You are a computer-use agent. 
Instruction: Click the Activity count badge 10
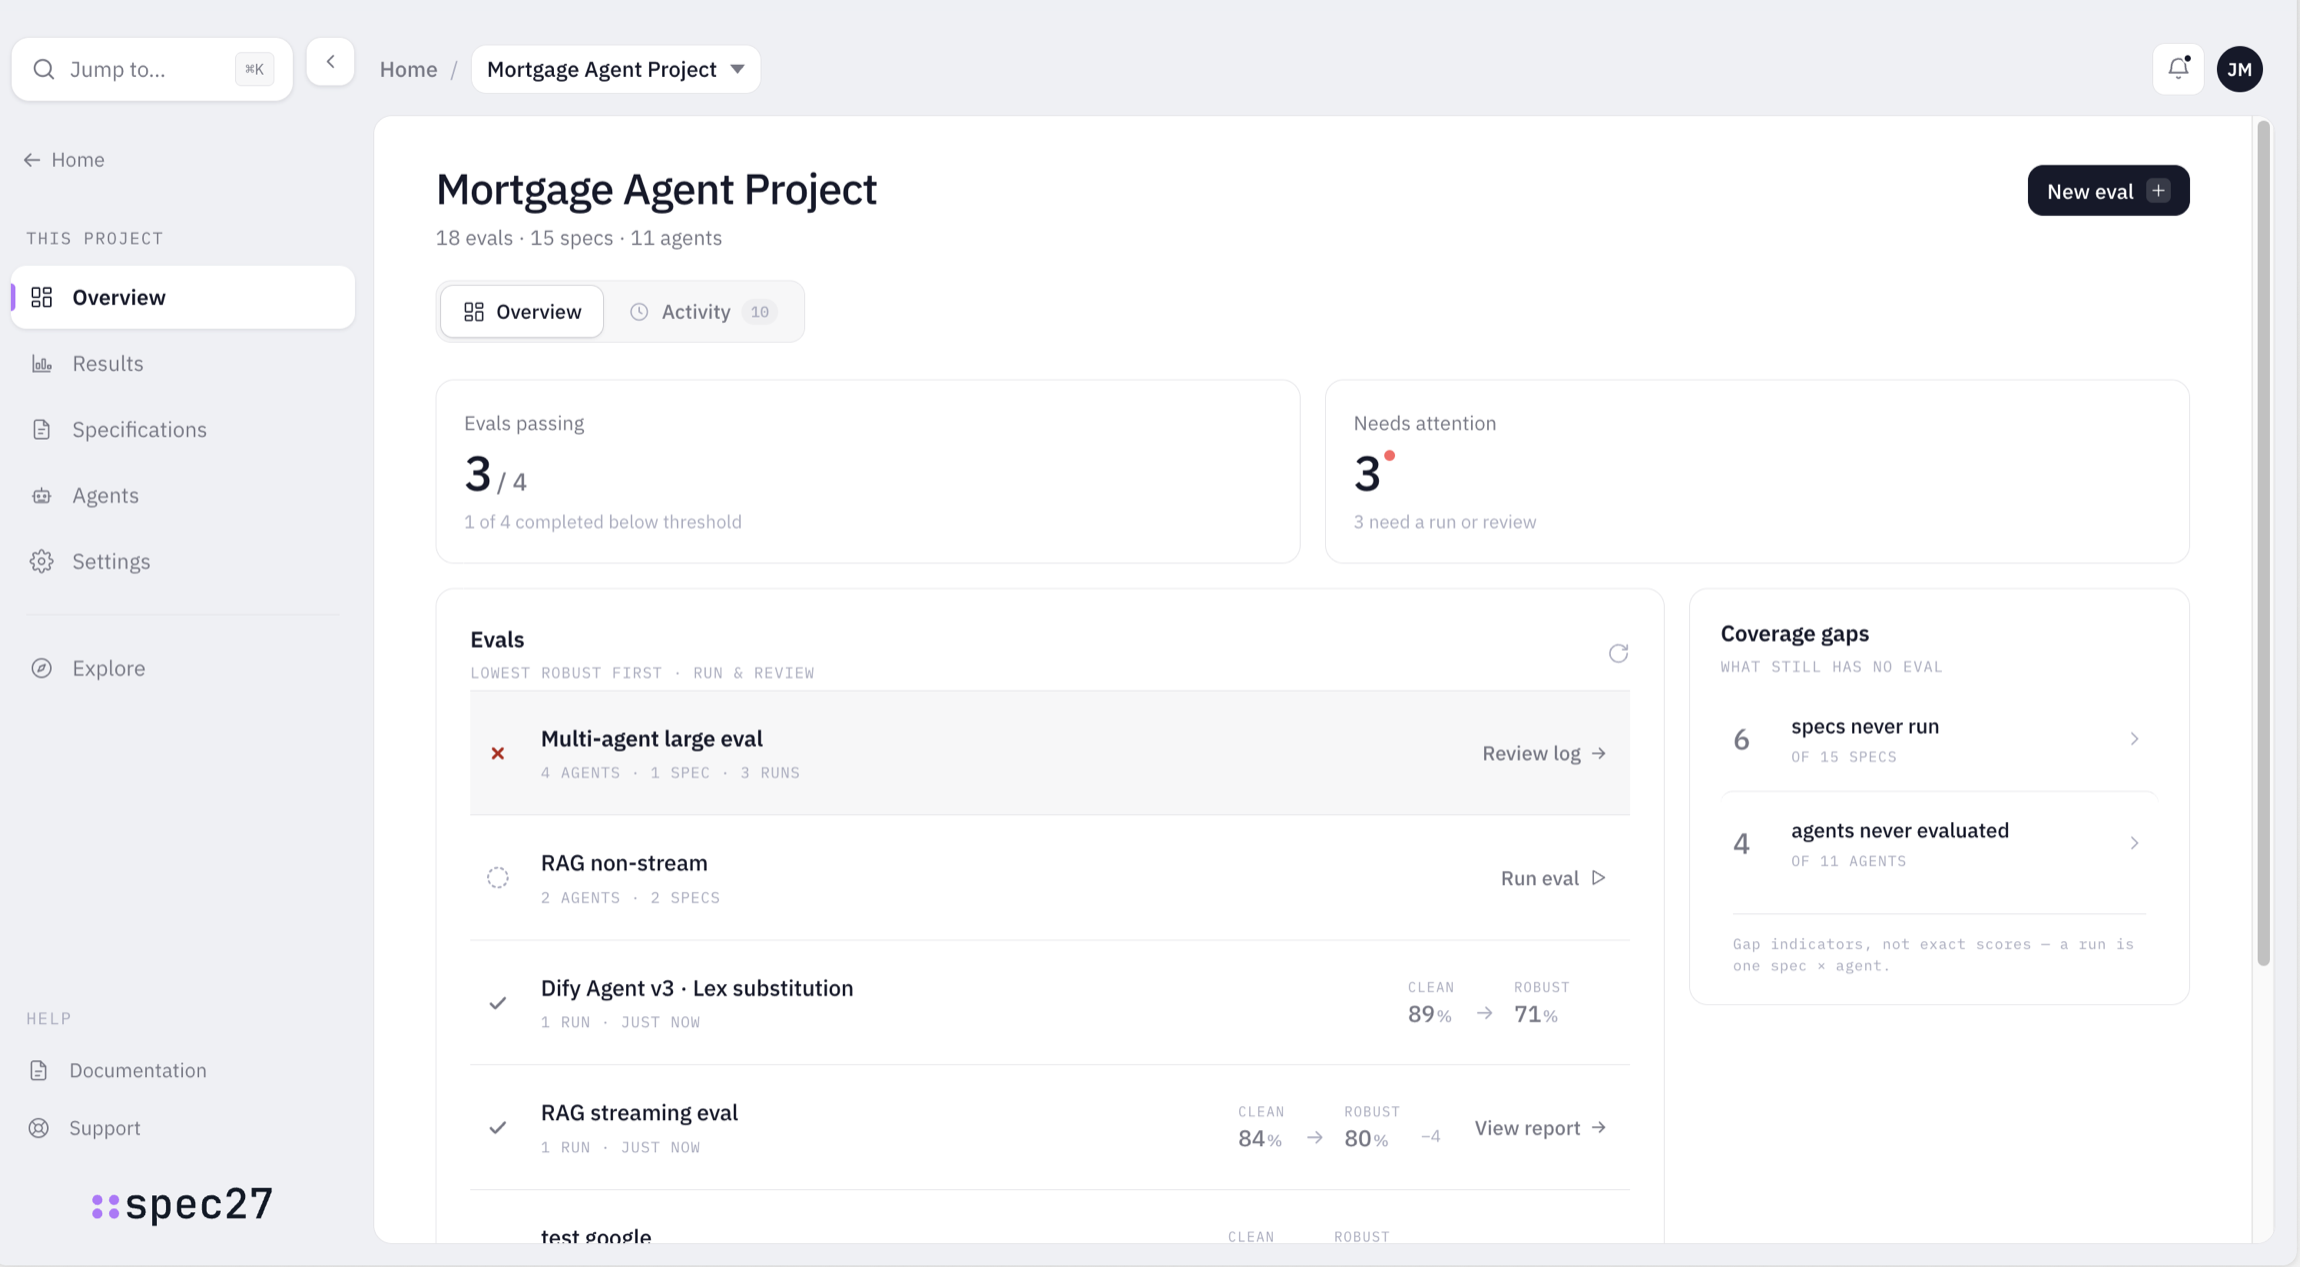point(760,312)
